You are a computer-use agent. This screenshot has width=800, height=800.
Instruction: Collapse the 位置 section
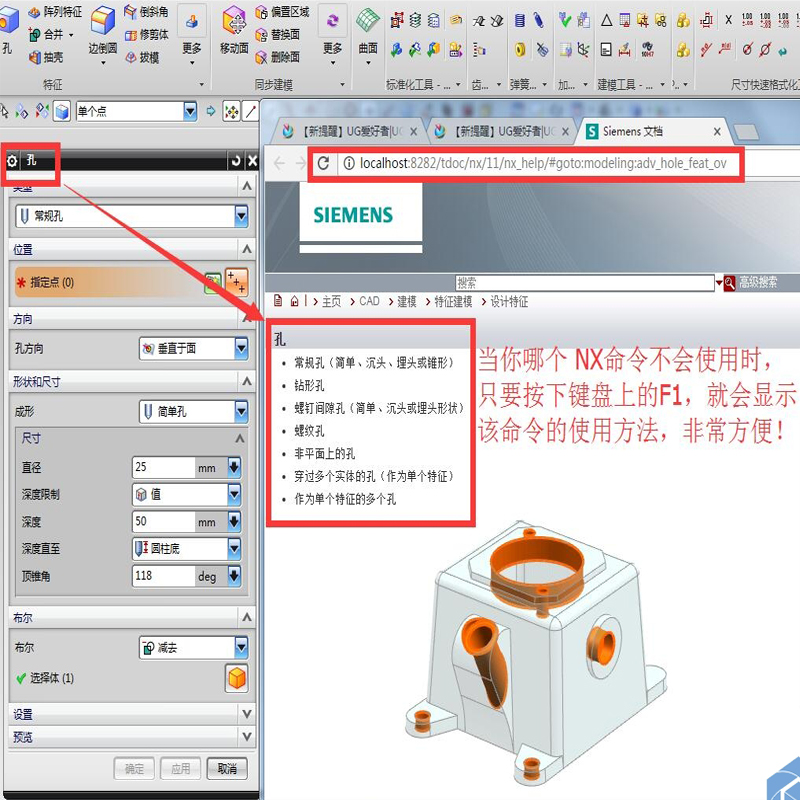pos(246,249)
